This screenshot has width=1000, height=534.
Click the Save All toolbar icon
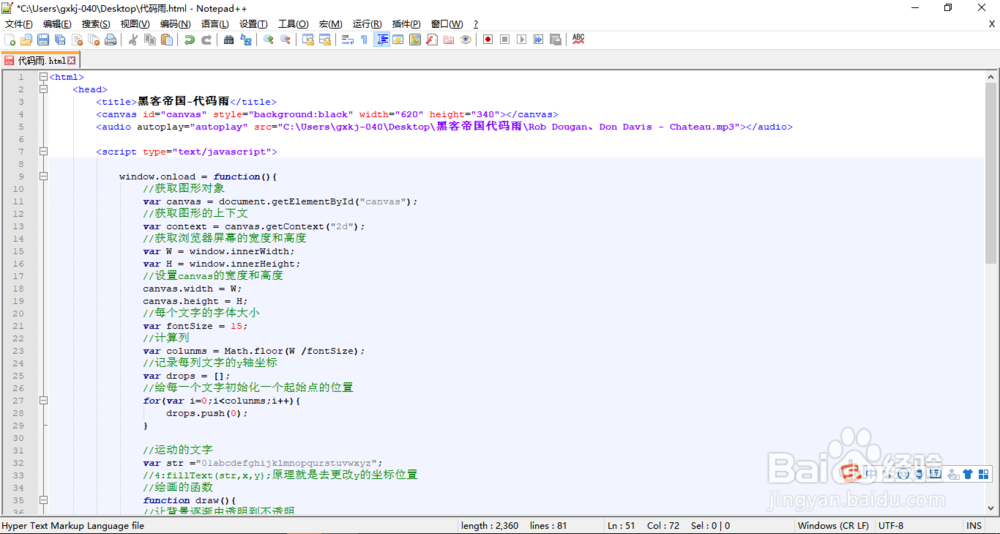pyautogui.click(x=60, y=40)
